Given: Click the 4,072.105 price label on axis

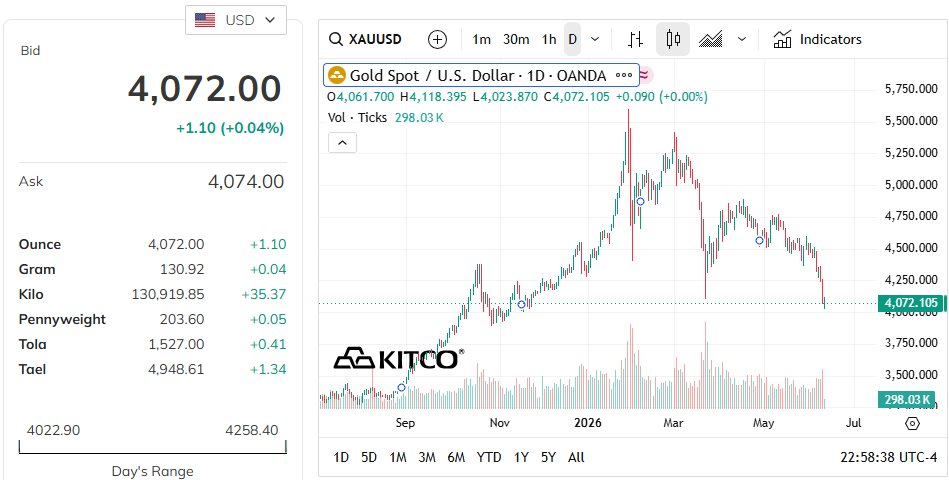Looking at the screenshot, I should point(910,303).
